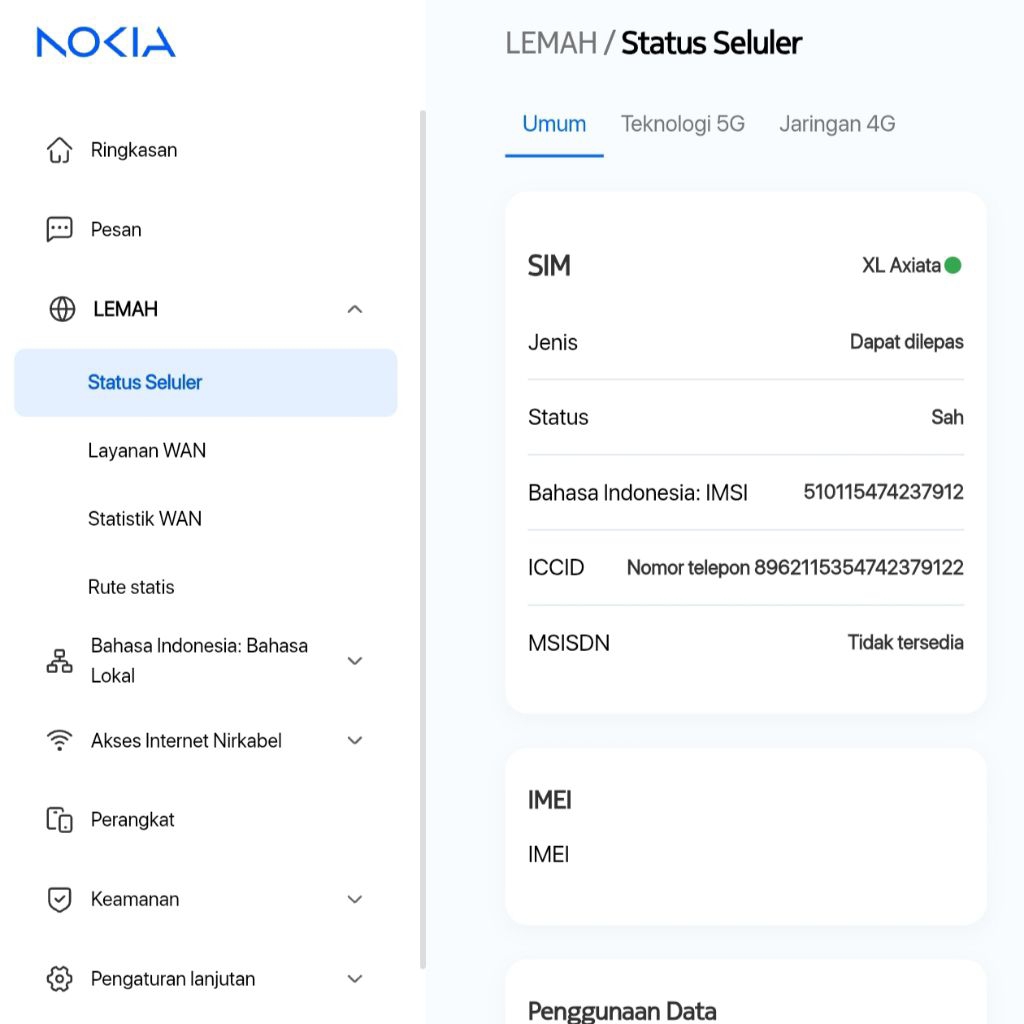
Task: Click the Perangkat devices icon
Action: tap(60, 820)
